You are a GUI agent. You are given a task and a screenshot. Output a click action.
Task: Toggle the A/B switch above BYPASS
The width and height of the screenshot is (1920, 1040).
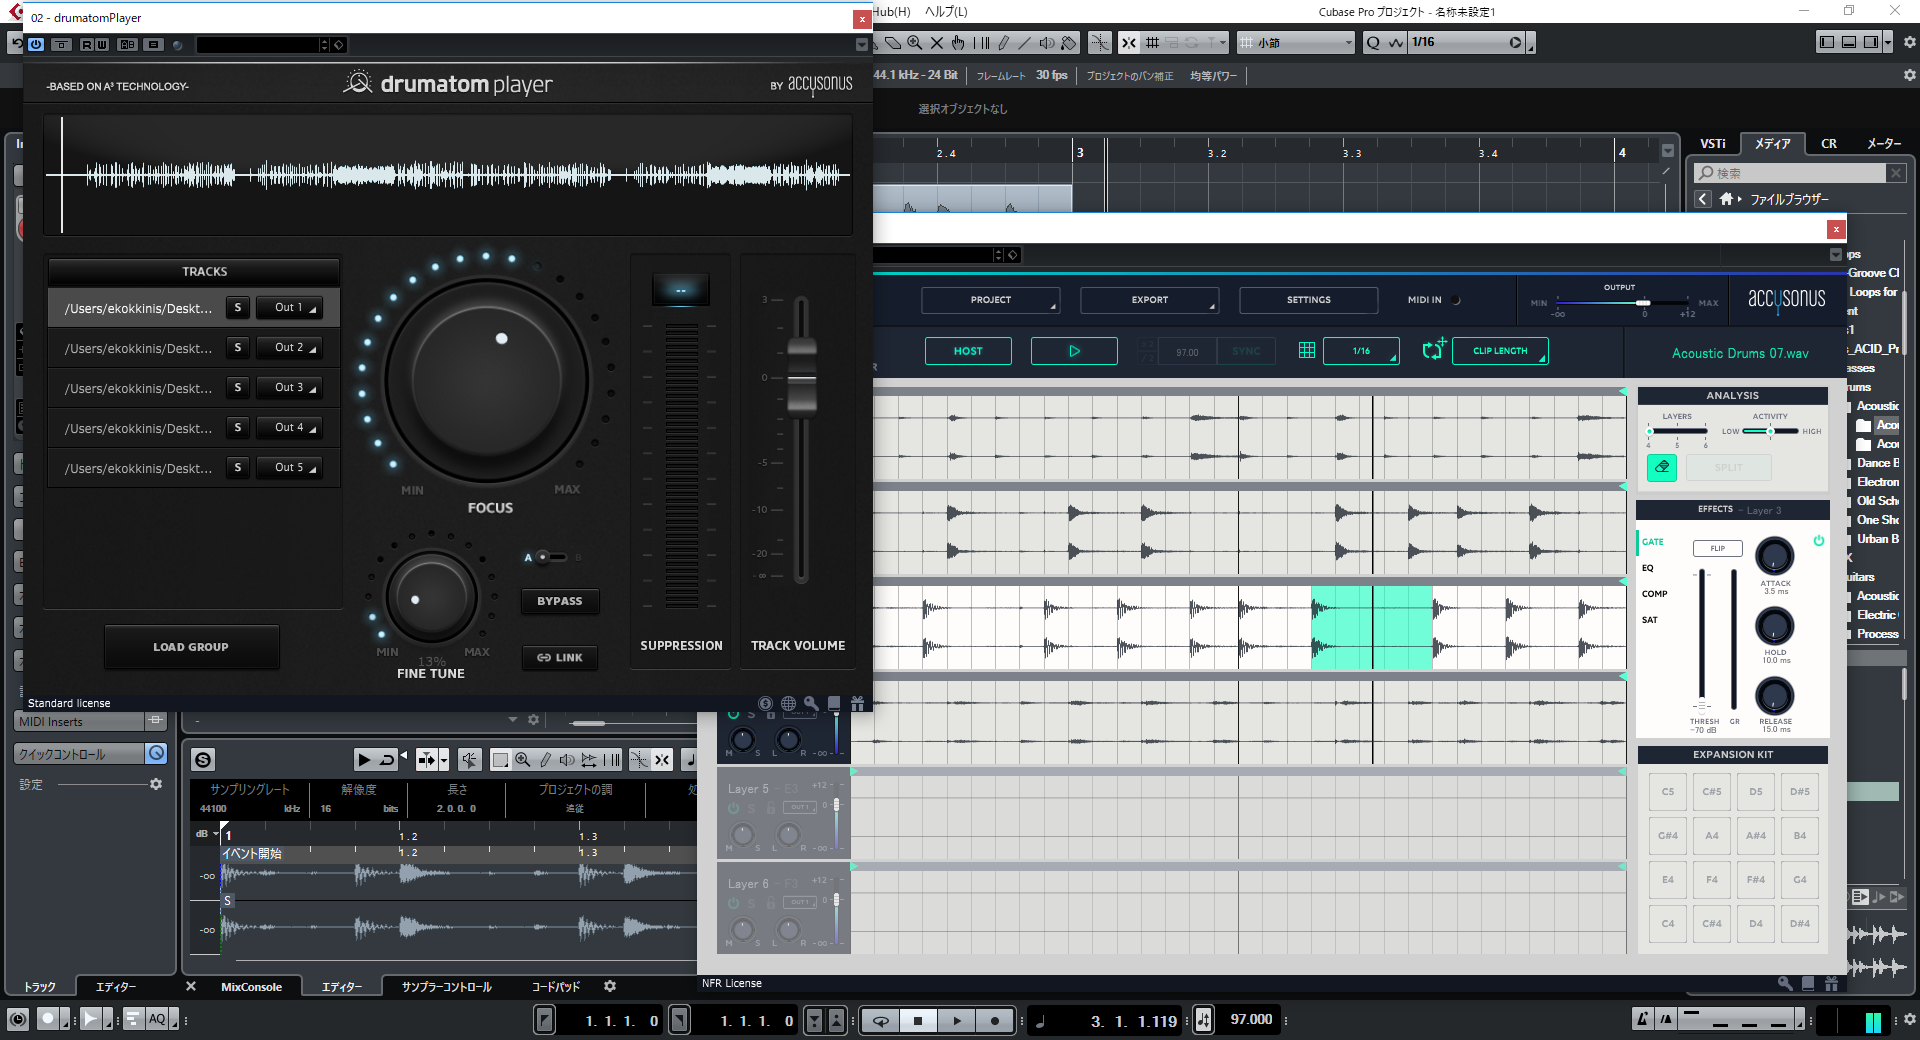pyautogui.click(x=552, y=557)
